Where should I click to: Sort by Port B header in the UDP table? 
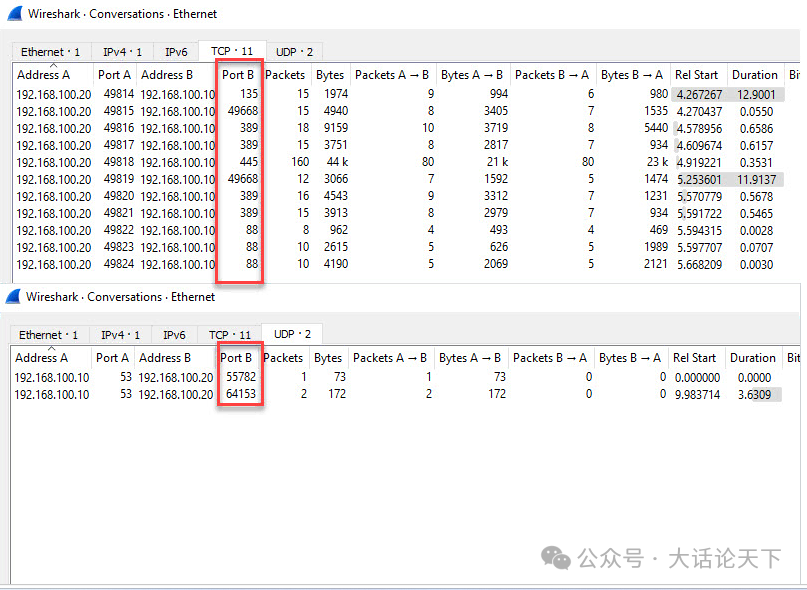coord(236,358)
